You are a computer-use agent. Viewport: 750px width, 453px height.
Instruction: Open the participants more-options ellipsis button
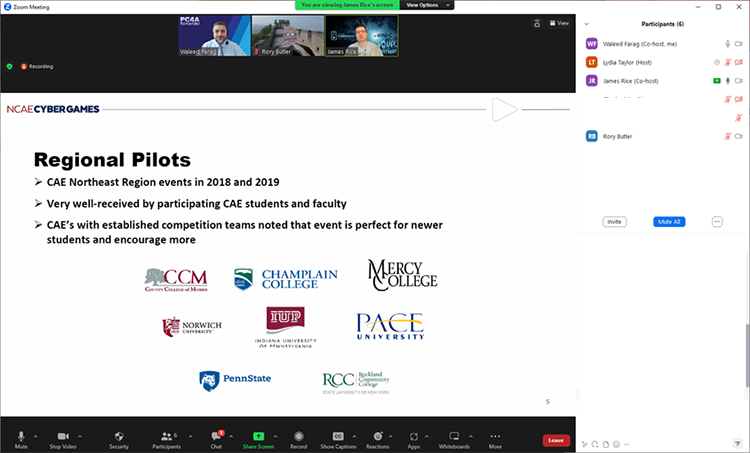pyautogui.click(x=717, y=222)
